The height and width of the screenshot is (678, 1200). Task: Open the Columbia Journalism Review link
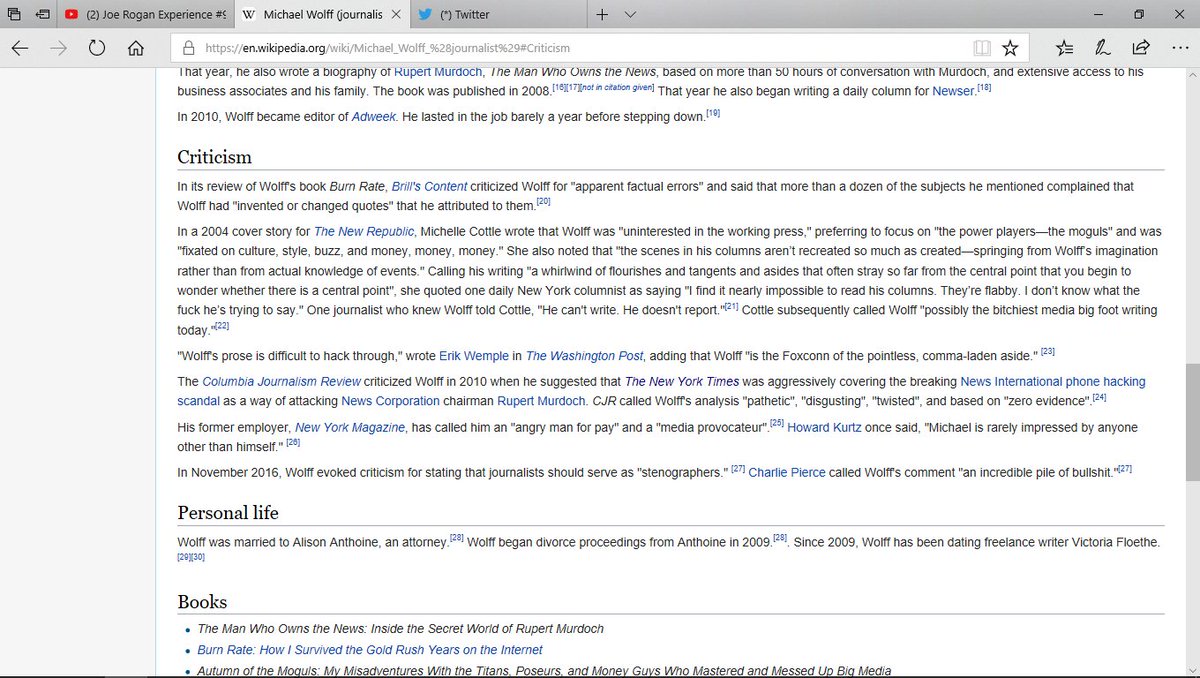281,382
